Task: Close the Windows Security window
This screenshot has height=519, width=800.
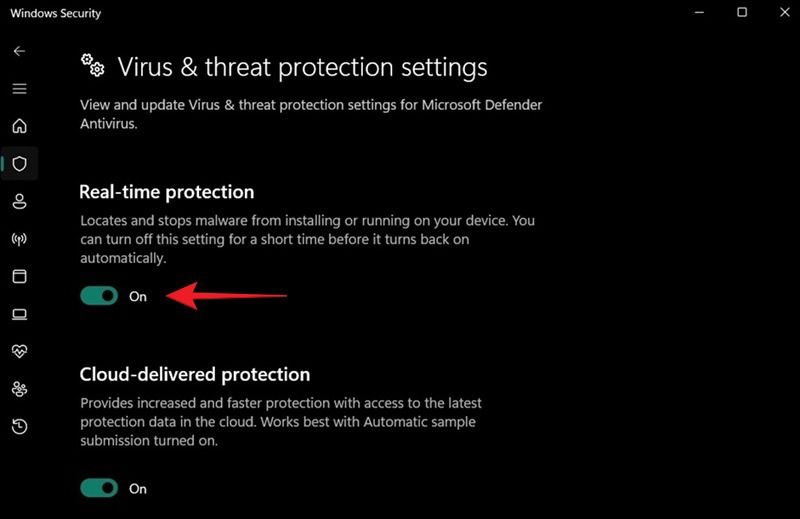Action: point(785,12)
